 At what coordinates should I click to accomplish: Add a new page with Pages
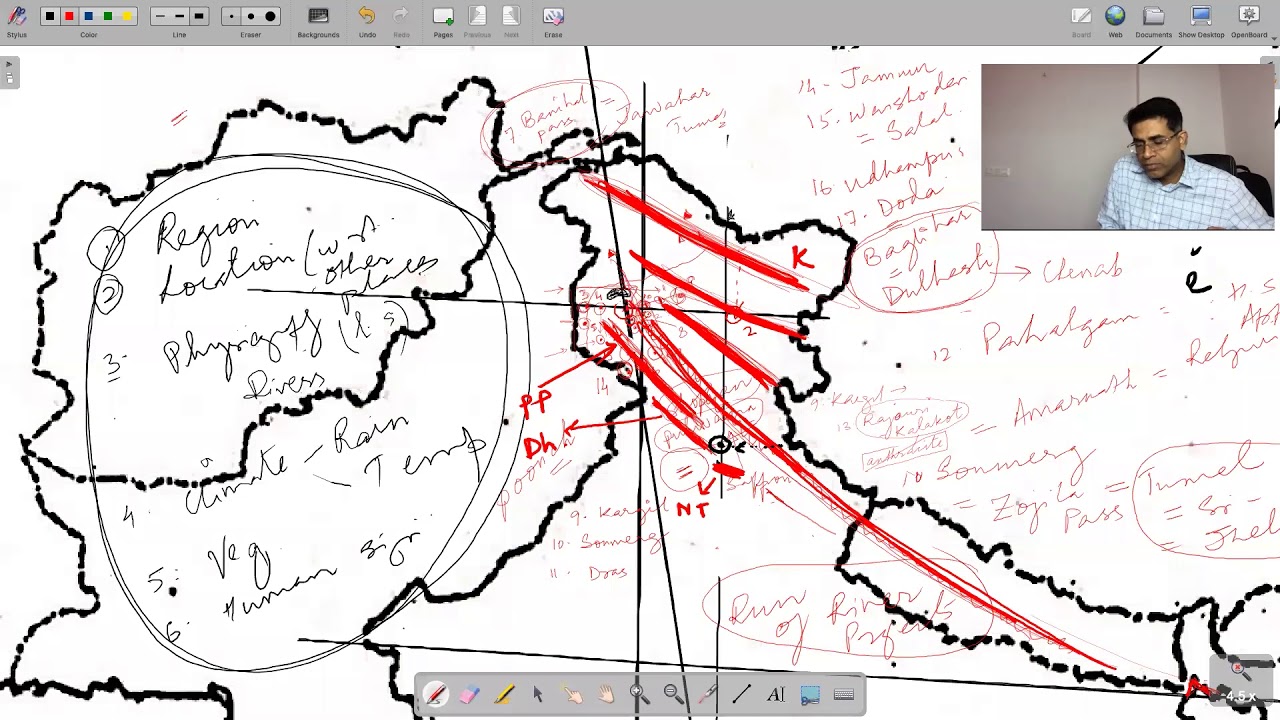[x=443, y=20]
